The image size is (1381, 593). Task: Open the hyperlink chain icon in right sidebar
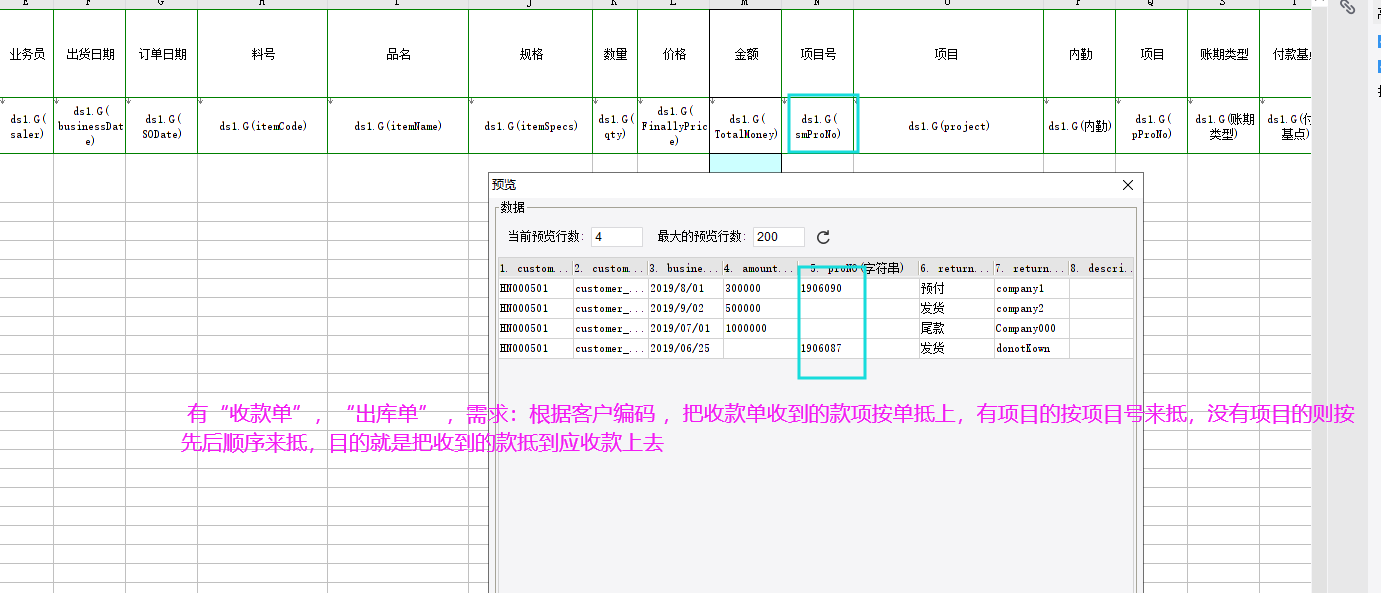click(x=1348, y=7)
